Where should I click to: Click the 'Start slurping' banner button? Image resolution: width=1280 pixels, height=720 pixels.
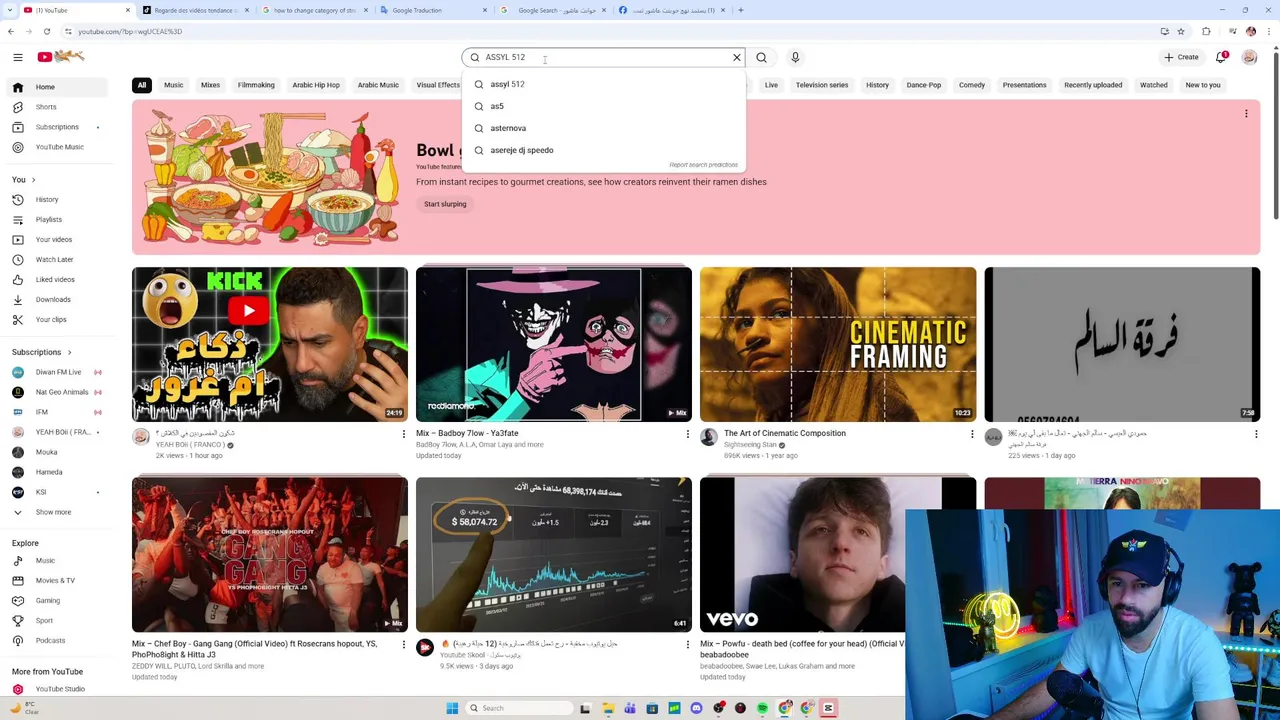(x=445, y=204)
